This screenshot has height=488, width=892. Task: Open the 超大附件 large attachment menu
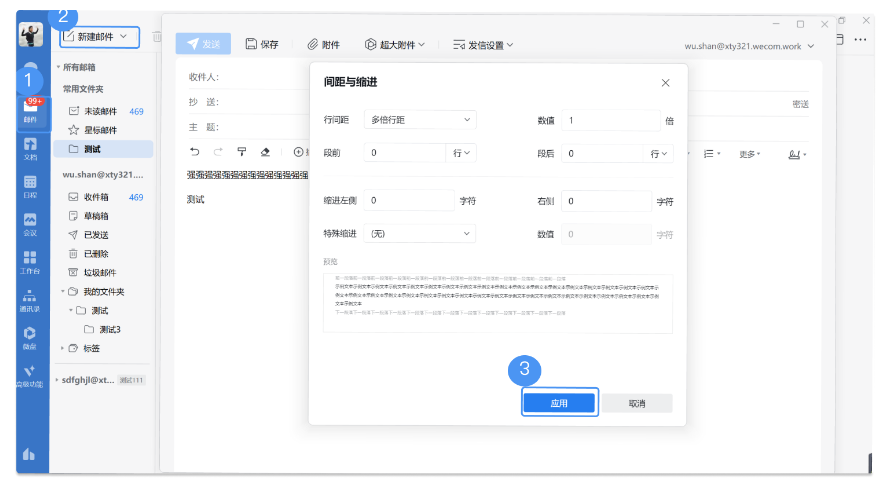pos(395,44)
